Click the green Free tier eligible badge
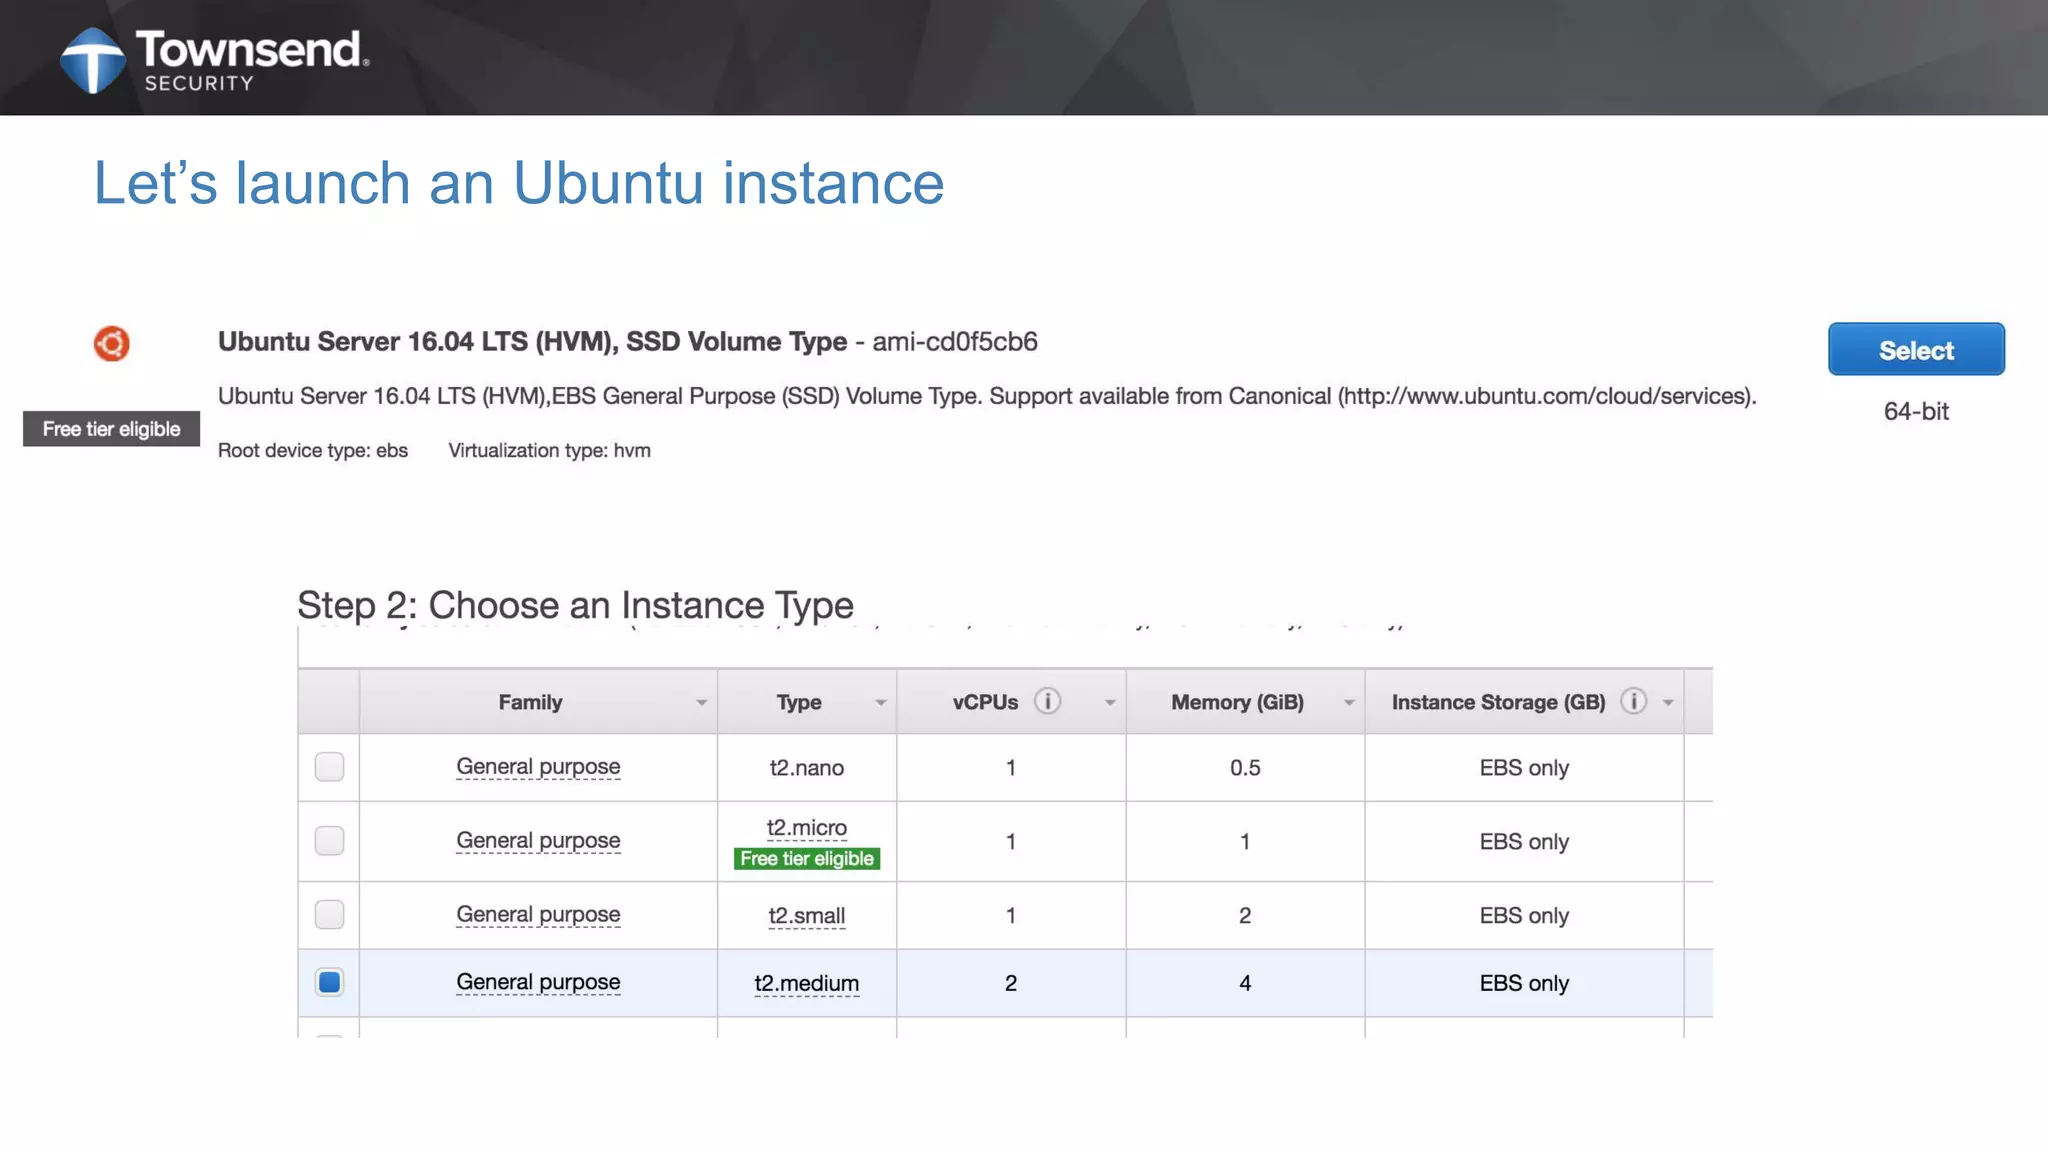Screen dimensions: 2048x1152 (807, 859)
